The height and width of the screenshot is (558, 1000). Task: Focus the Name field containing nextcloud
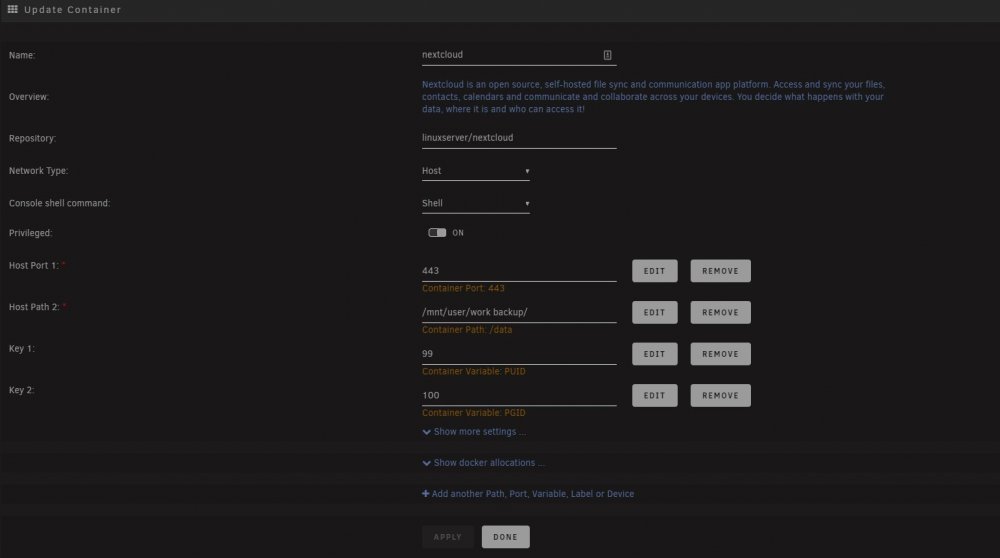point(518,55)
